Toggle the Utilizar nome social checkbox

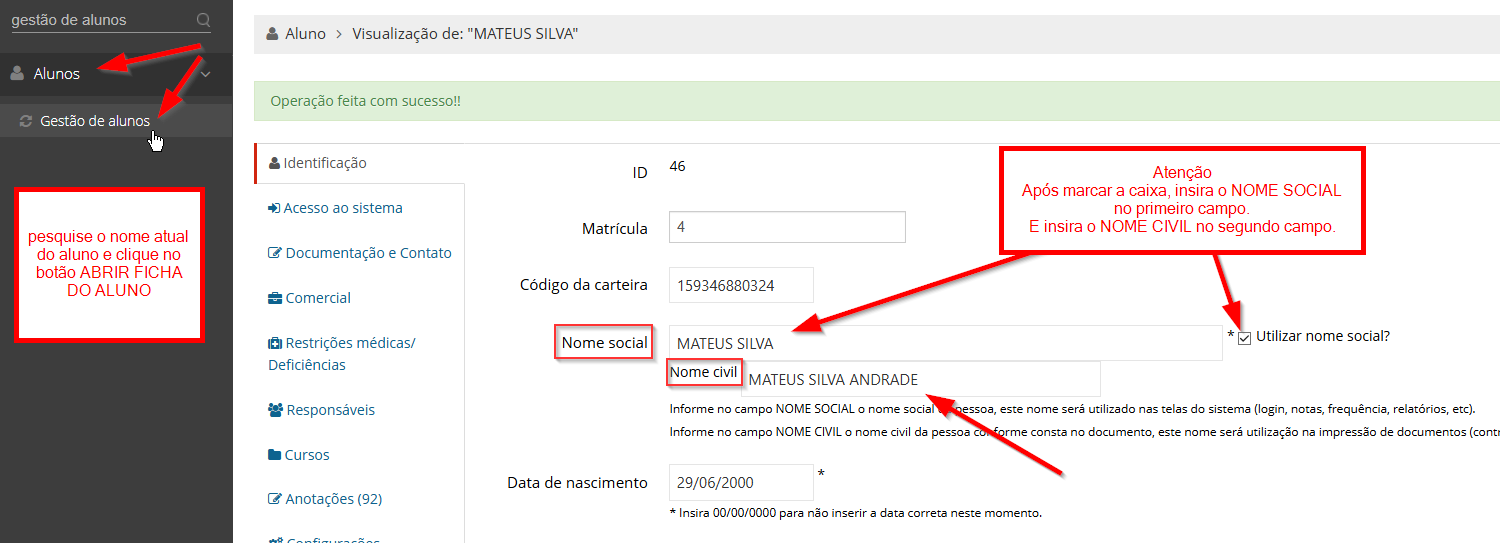(x=1245, y=338)
